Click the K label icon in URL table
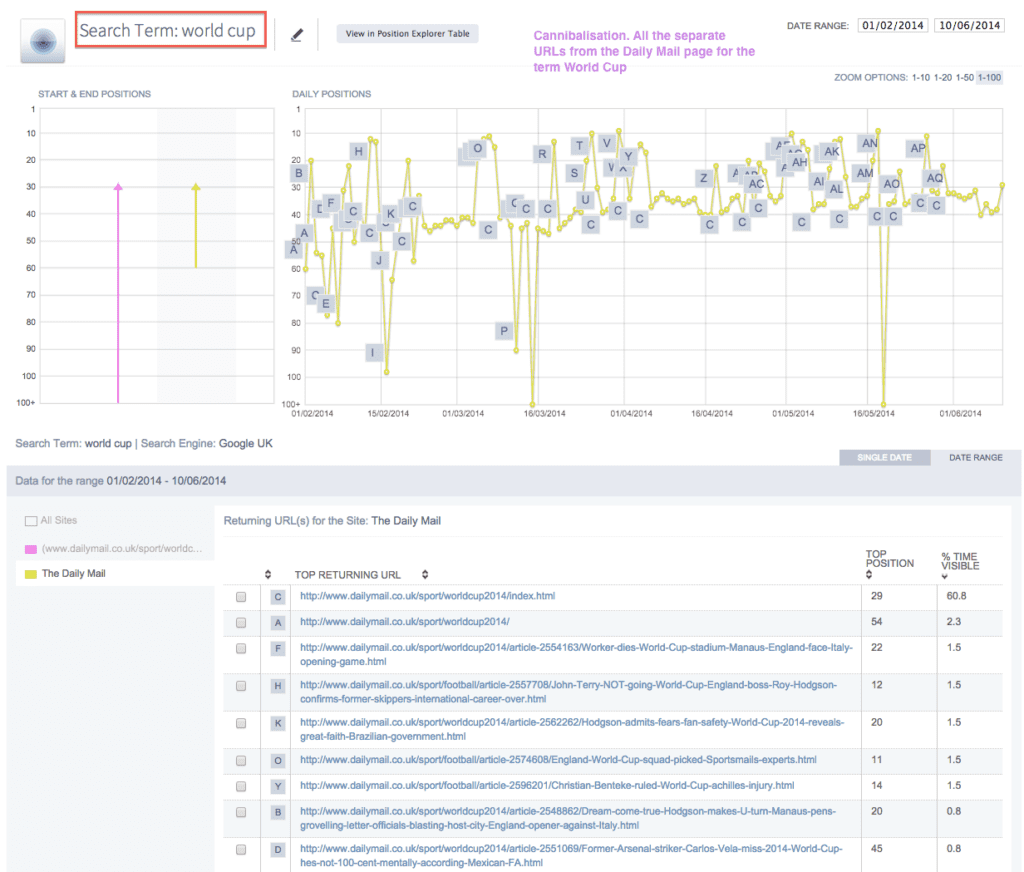The image size is (1024, 872). [278, 723]
